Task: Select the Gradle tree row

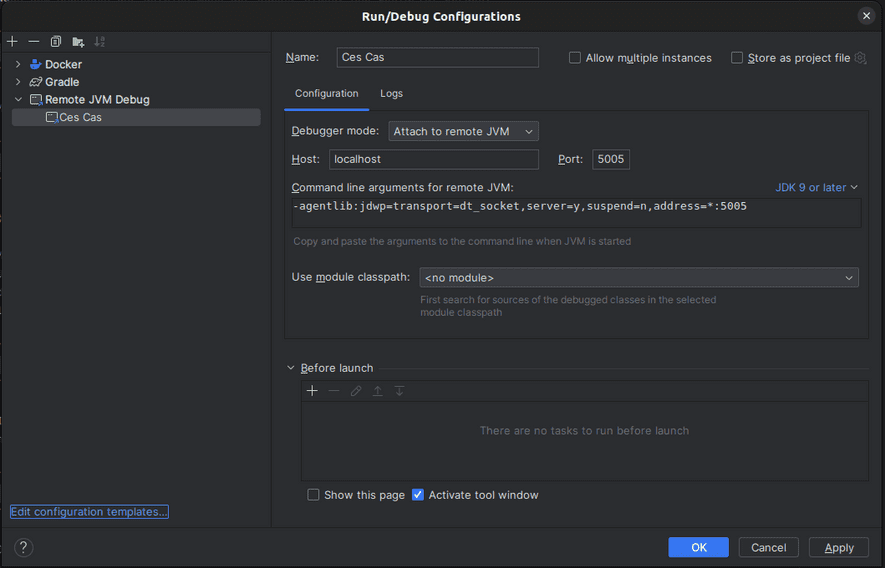Action: [x=136, y=82]
